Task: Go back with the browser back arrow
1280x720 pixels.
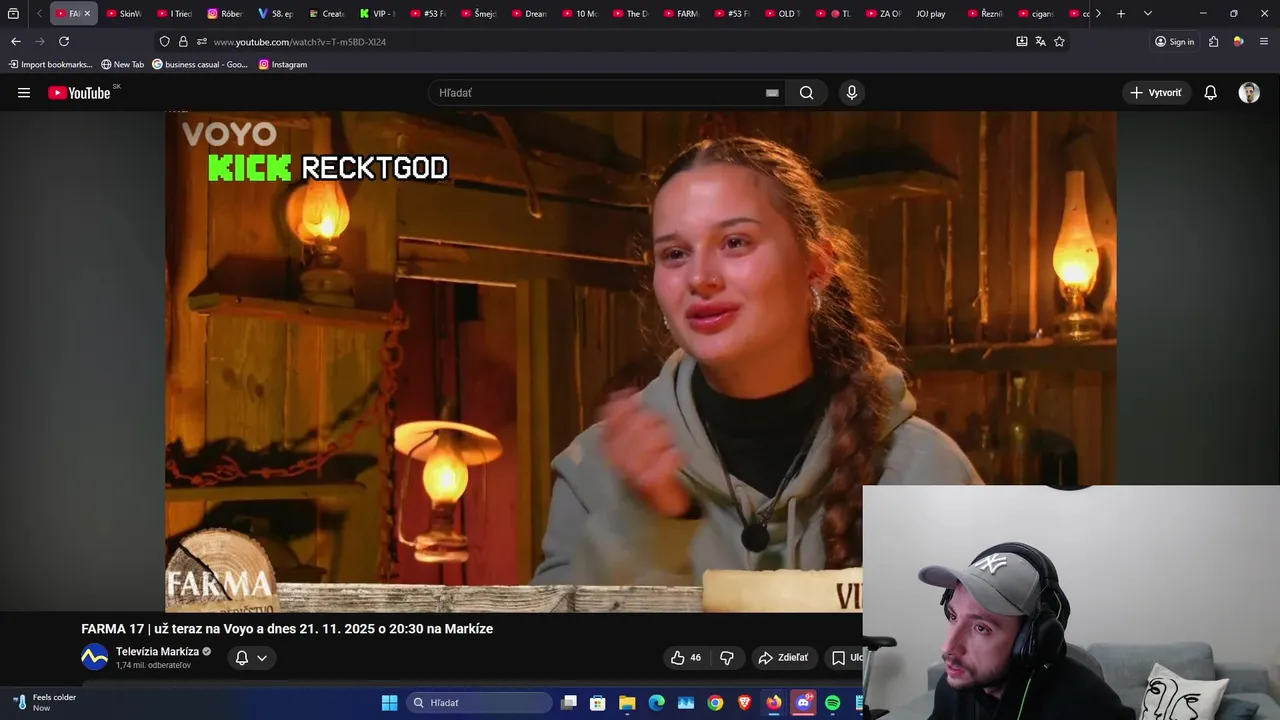Action: pos(15,42)
